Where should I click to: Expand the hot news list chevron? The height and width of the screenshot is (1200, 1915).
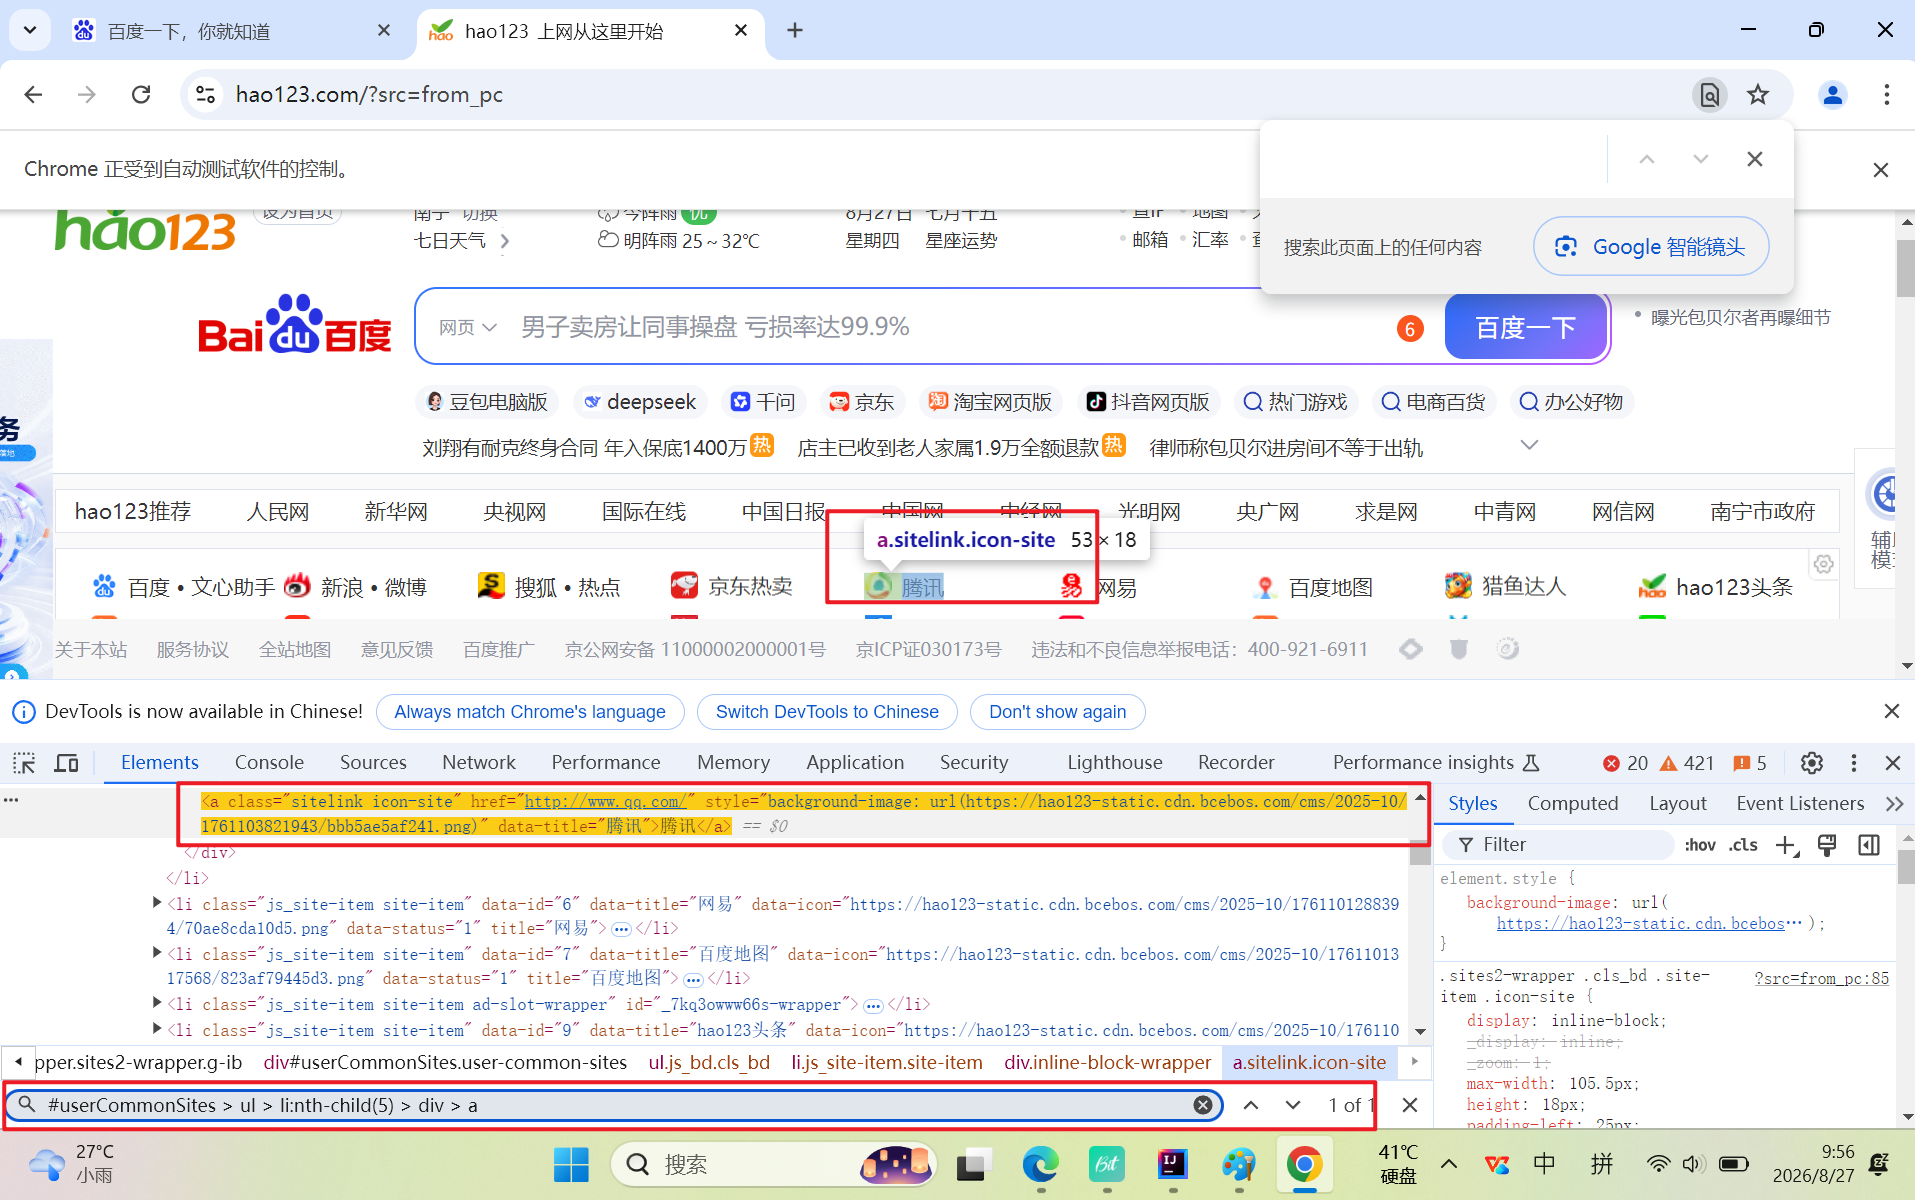pyautogui.click(x=1529, y=445)
